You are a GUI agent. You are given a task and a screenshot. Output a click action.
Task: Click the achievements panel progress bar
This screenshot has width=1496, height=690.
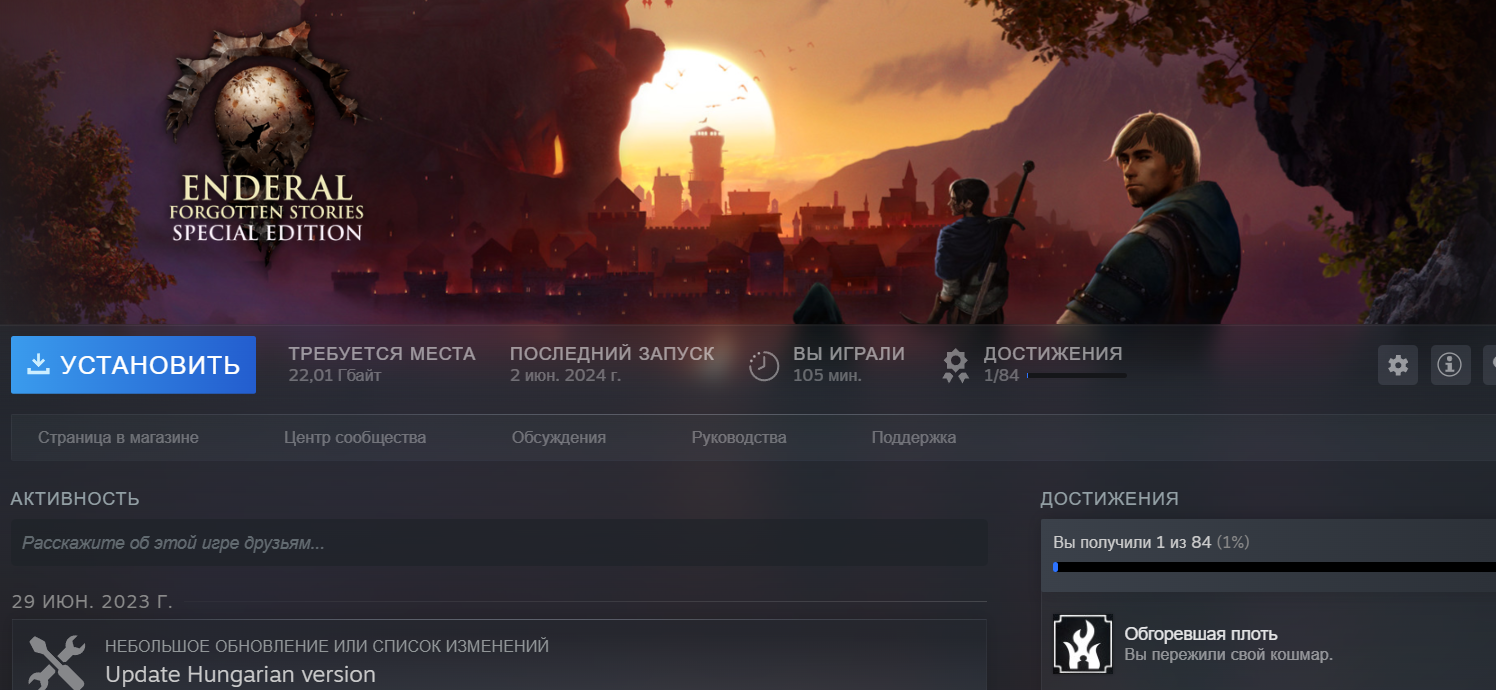1274,567
